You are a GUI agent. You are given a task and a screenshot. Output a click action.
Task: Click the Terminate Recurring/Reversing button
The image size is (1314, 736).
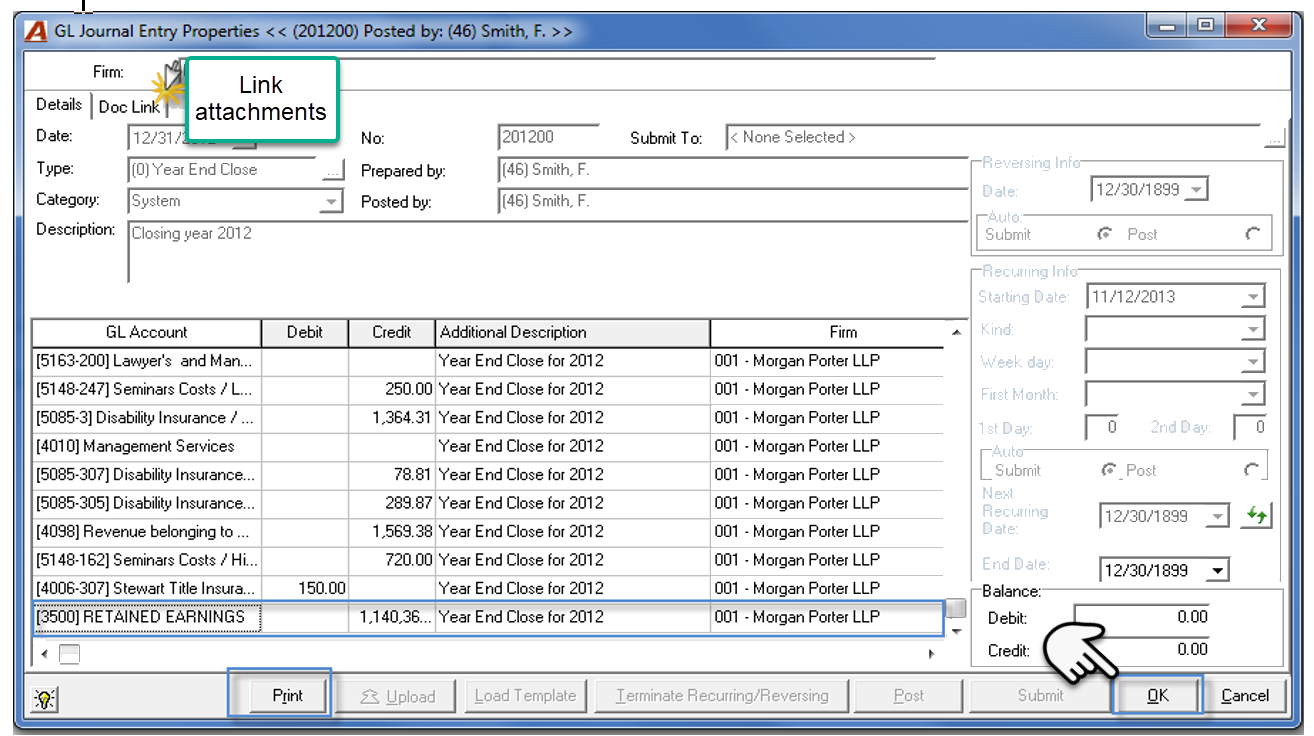point(722,696)
